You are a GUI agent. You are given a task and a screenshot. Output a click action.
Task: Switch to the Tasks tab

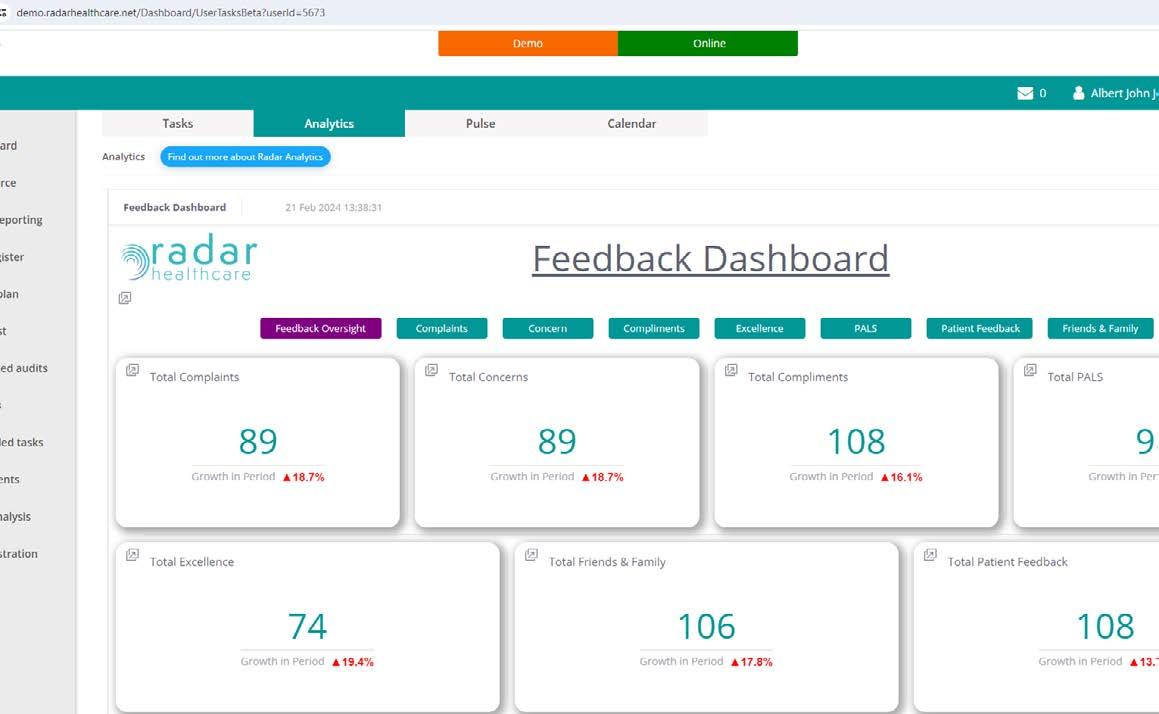(177, 123)
